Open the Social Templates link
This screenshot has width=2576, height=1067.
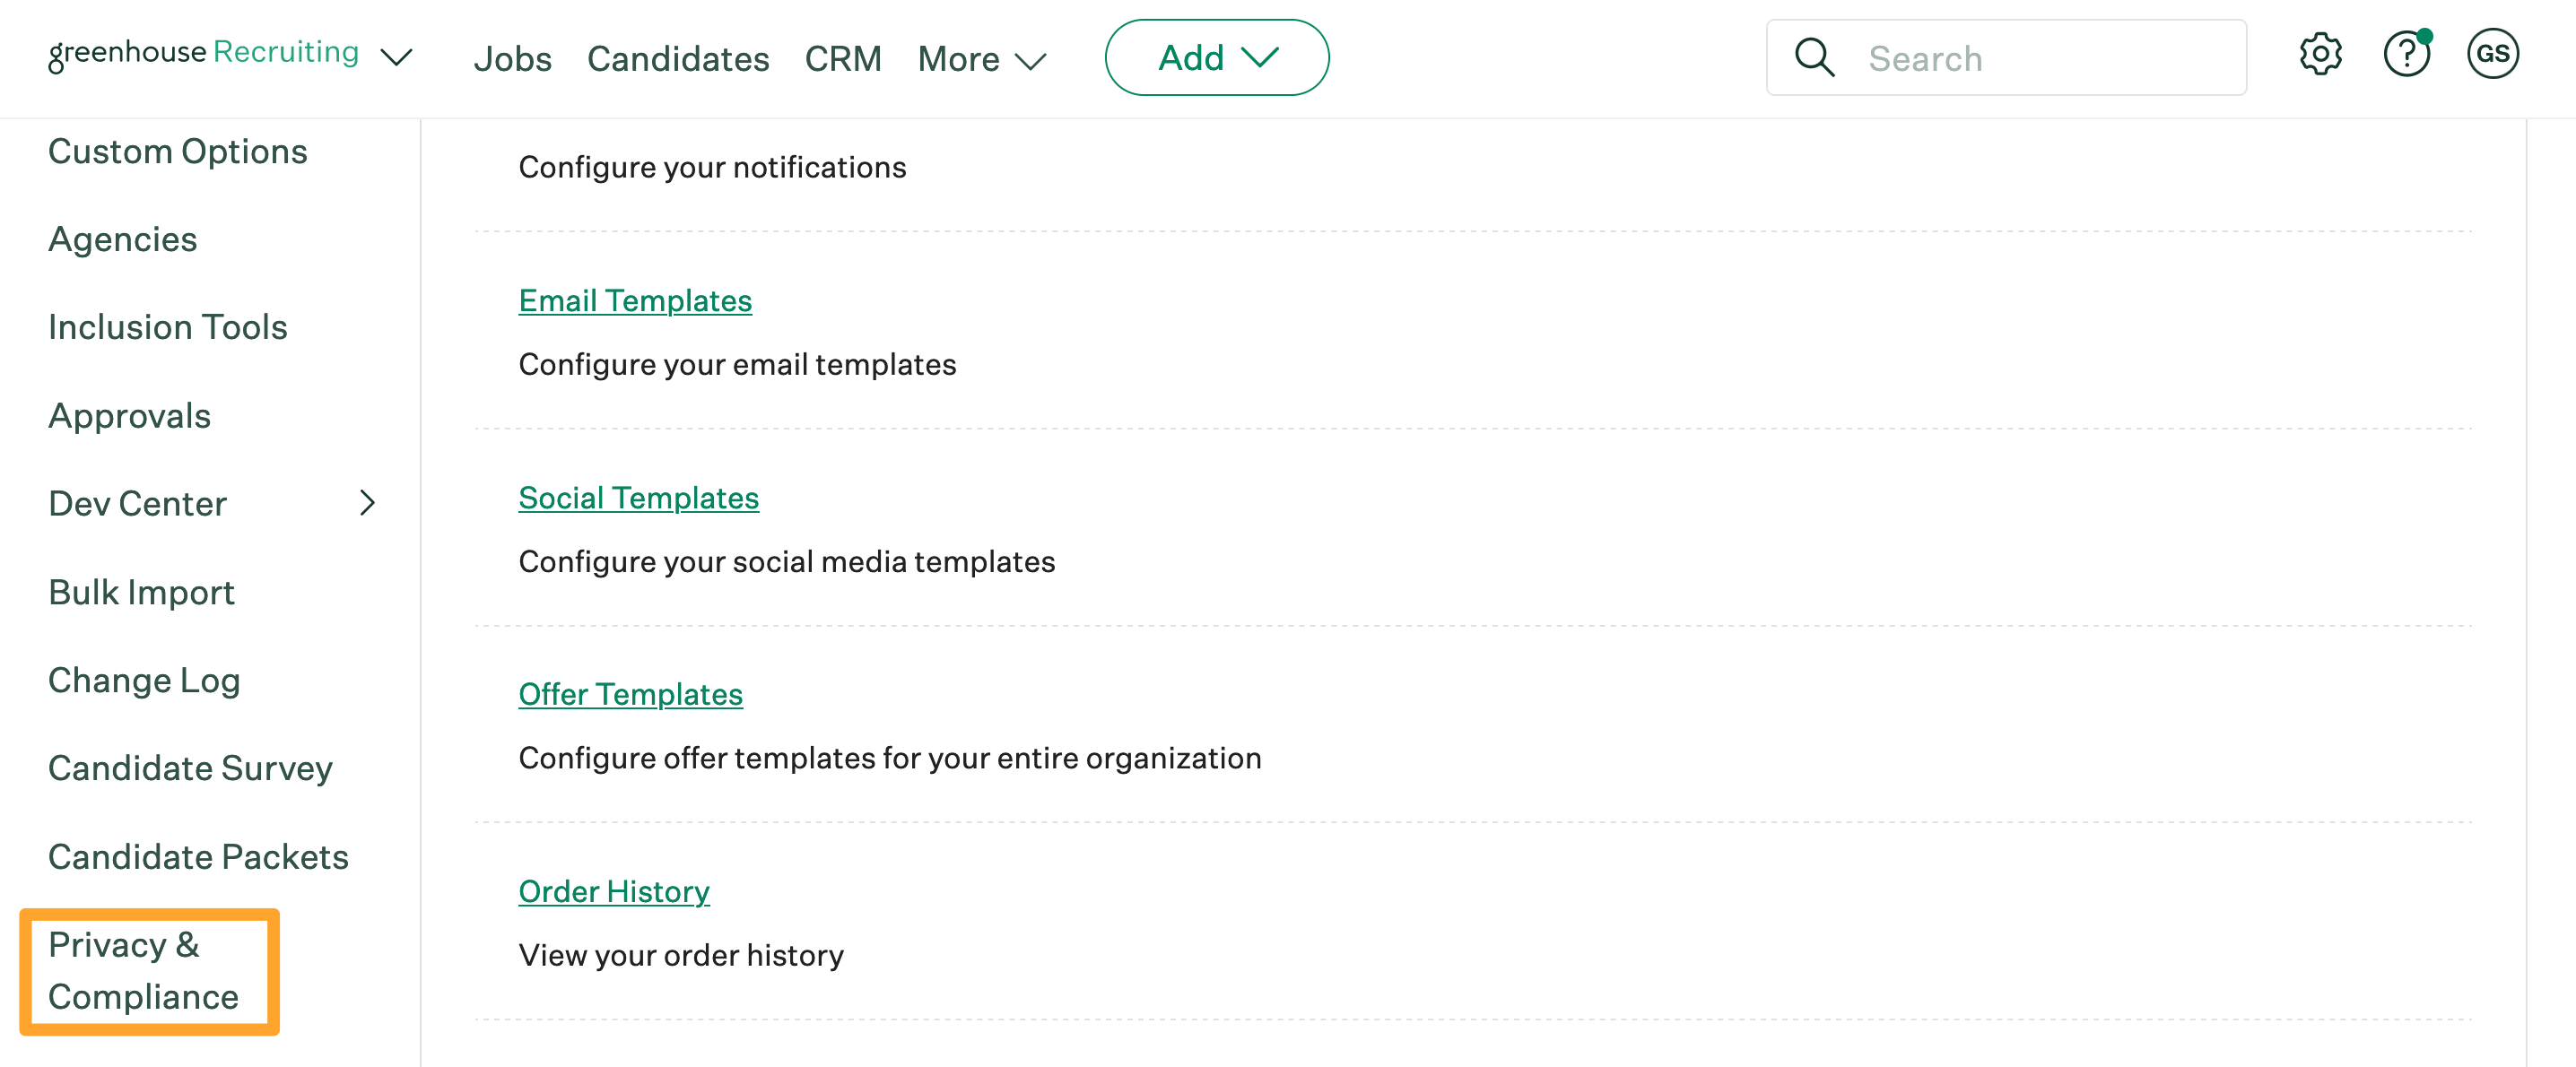(x=638, y=498)
